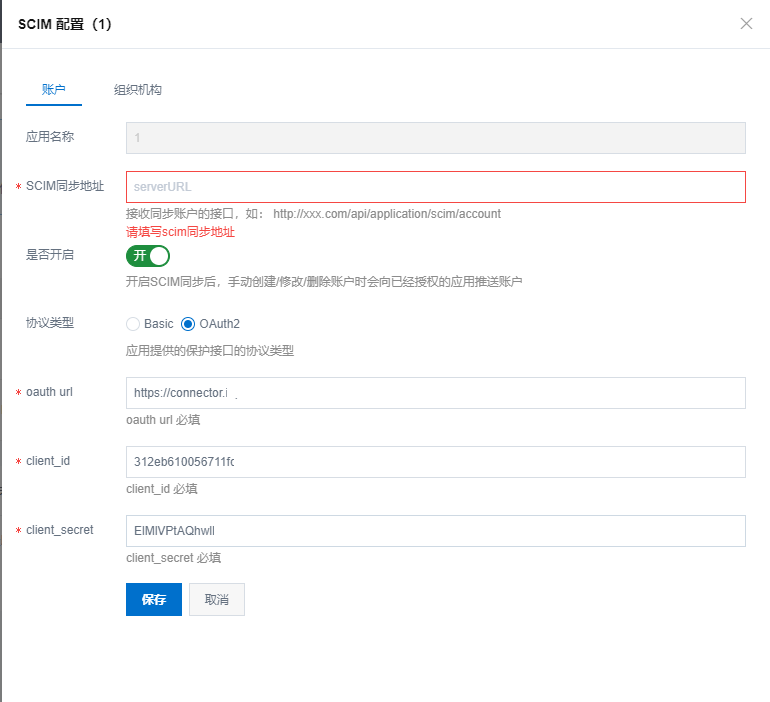This screenshot has height=702, width=770.
Task: Choose the OAuth2 radio button
Action: point(188,324)
